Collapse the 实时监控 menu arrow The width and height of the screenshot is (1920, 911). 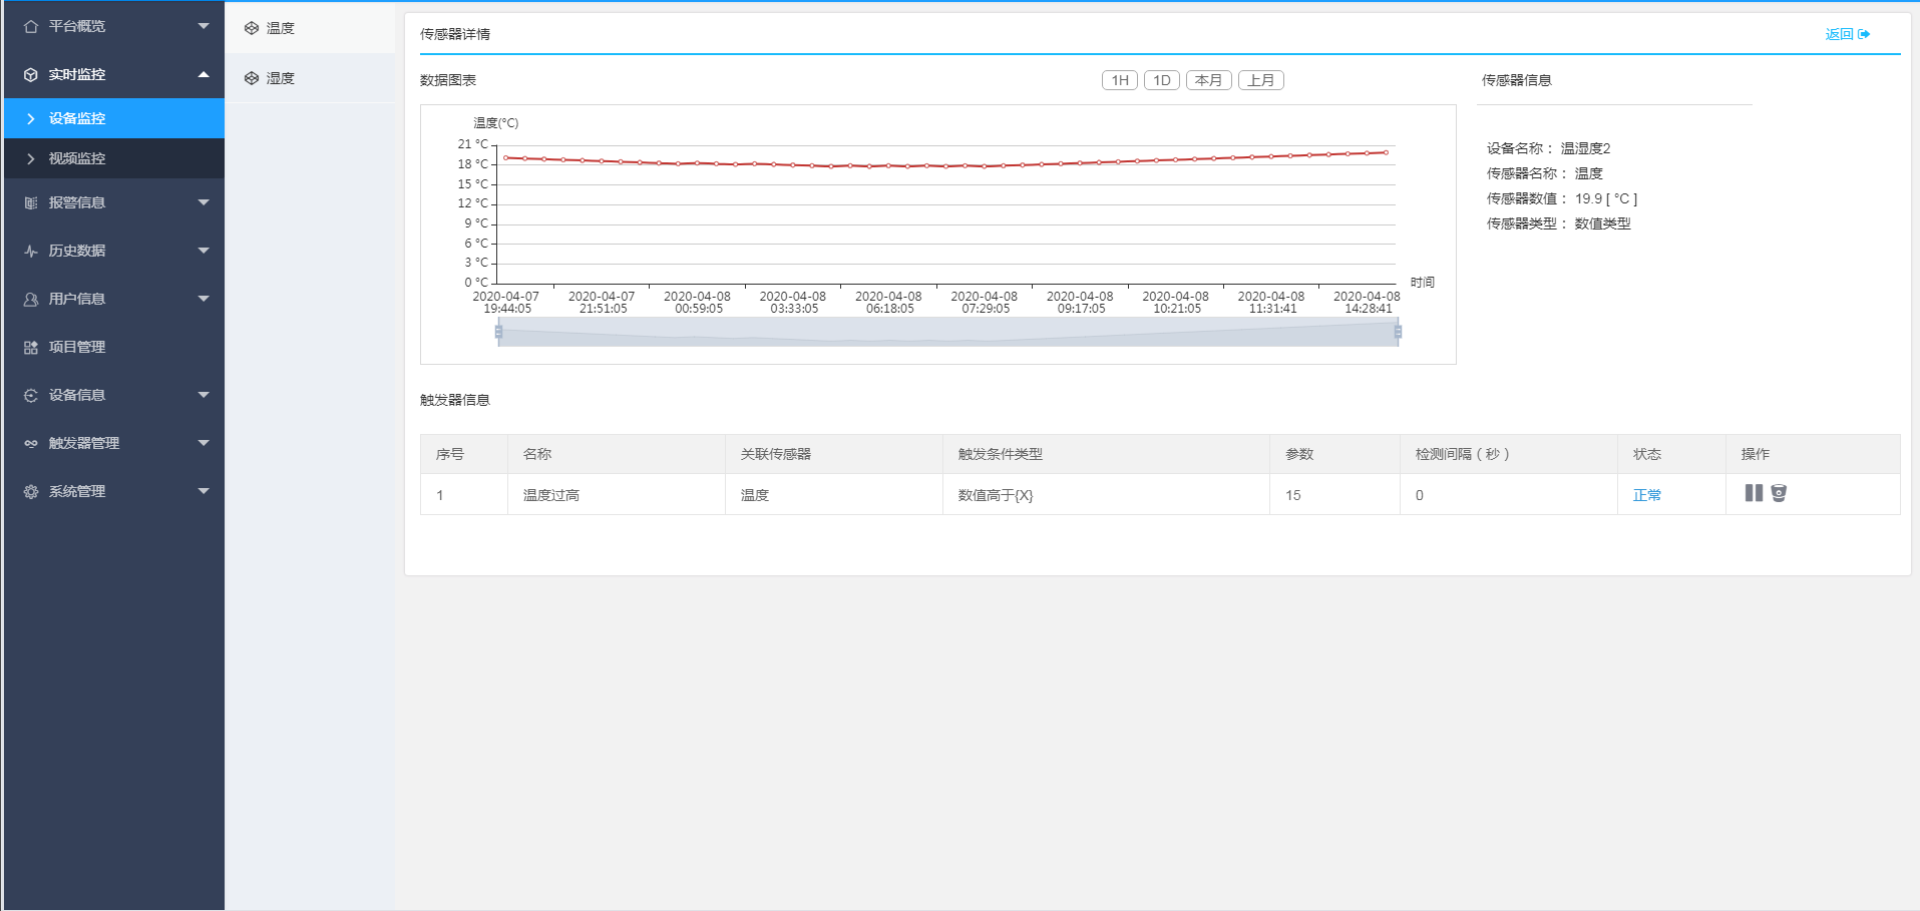tap(203, 75)
